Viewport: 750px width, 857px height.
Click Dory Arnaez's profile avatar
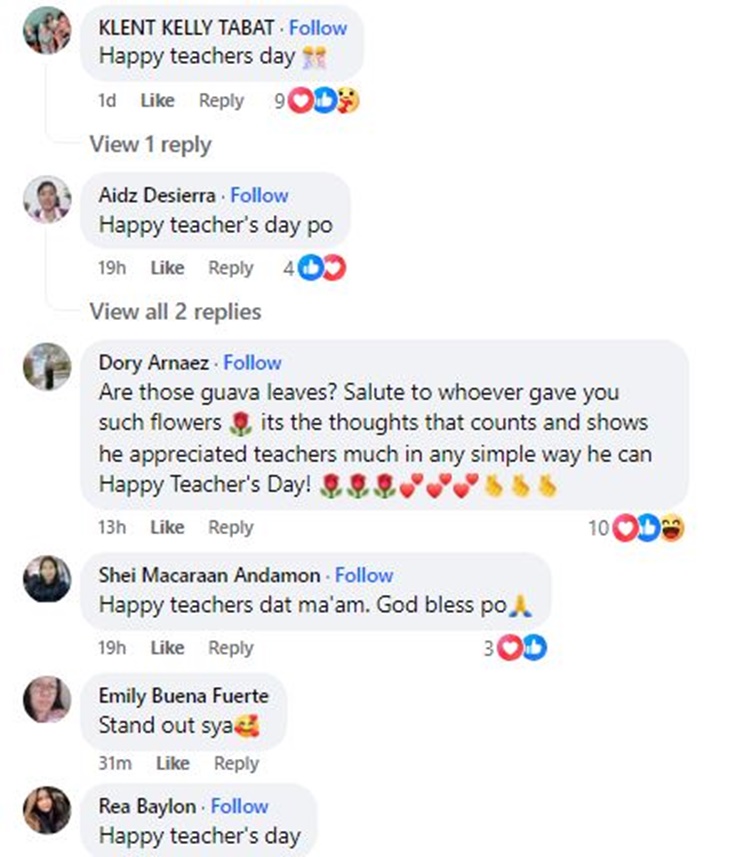point(47,365)
